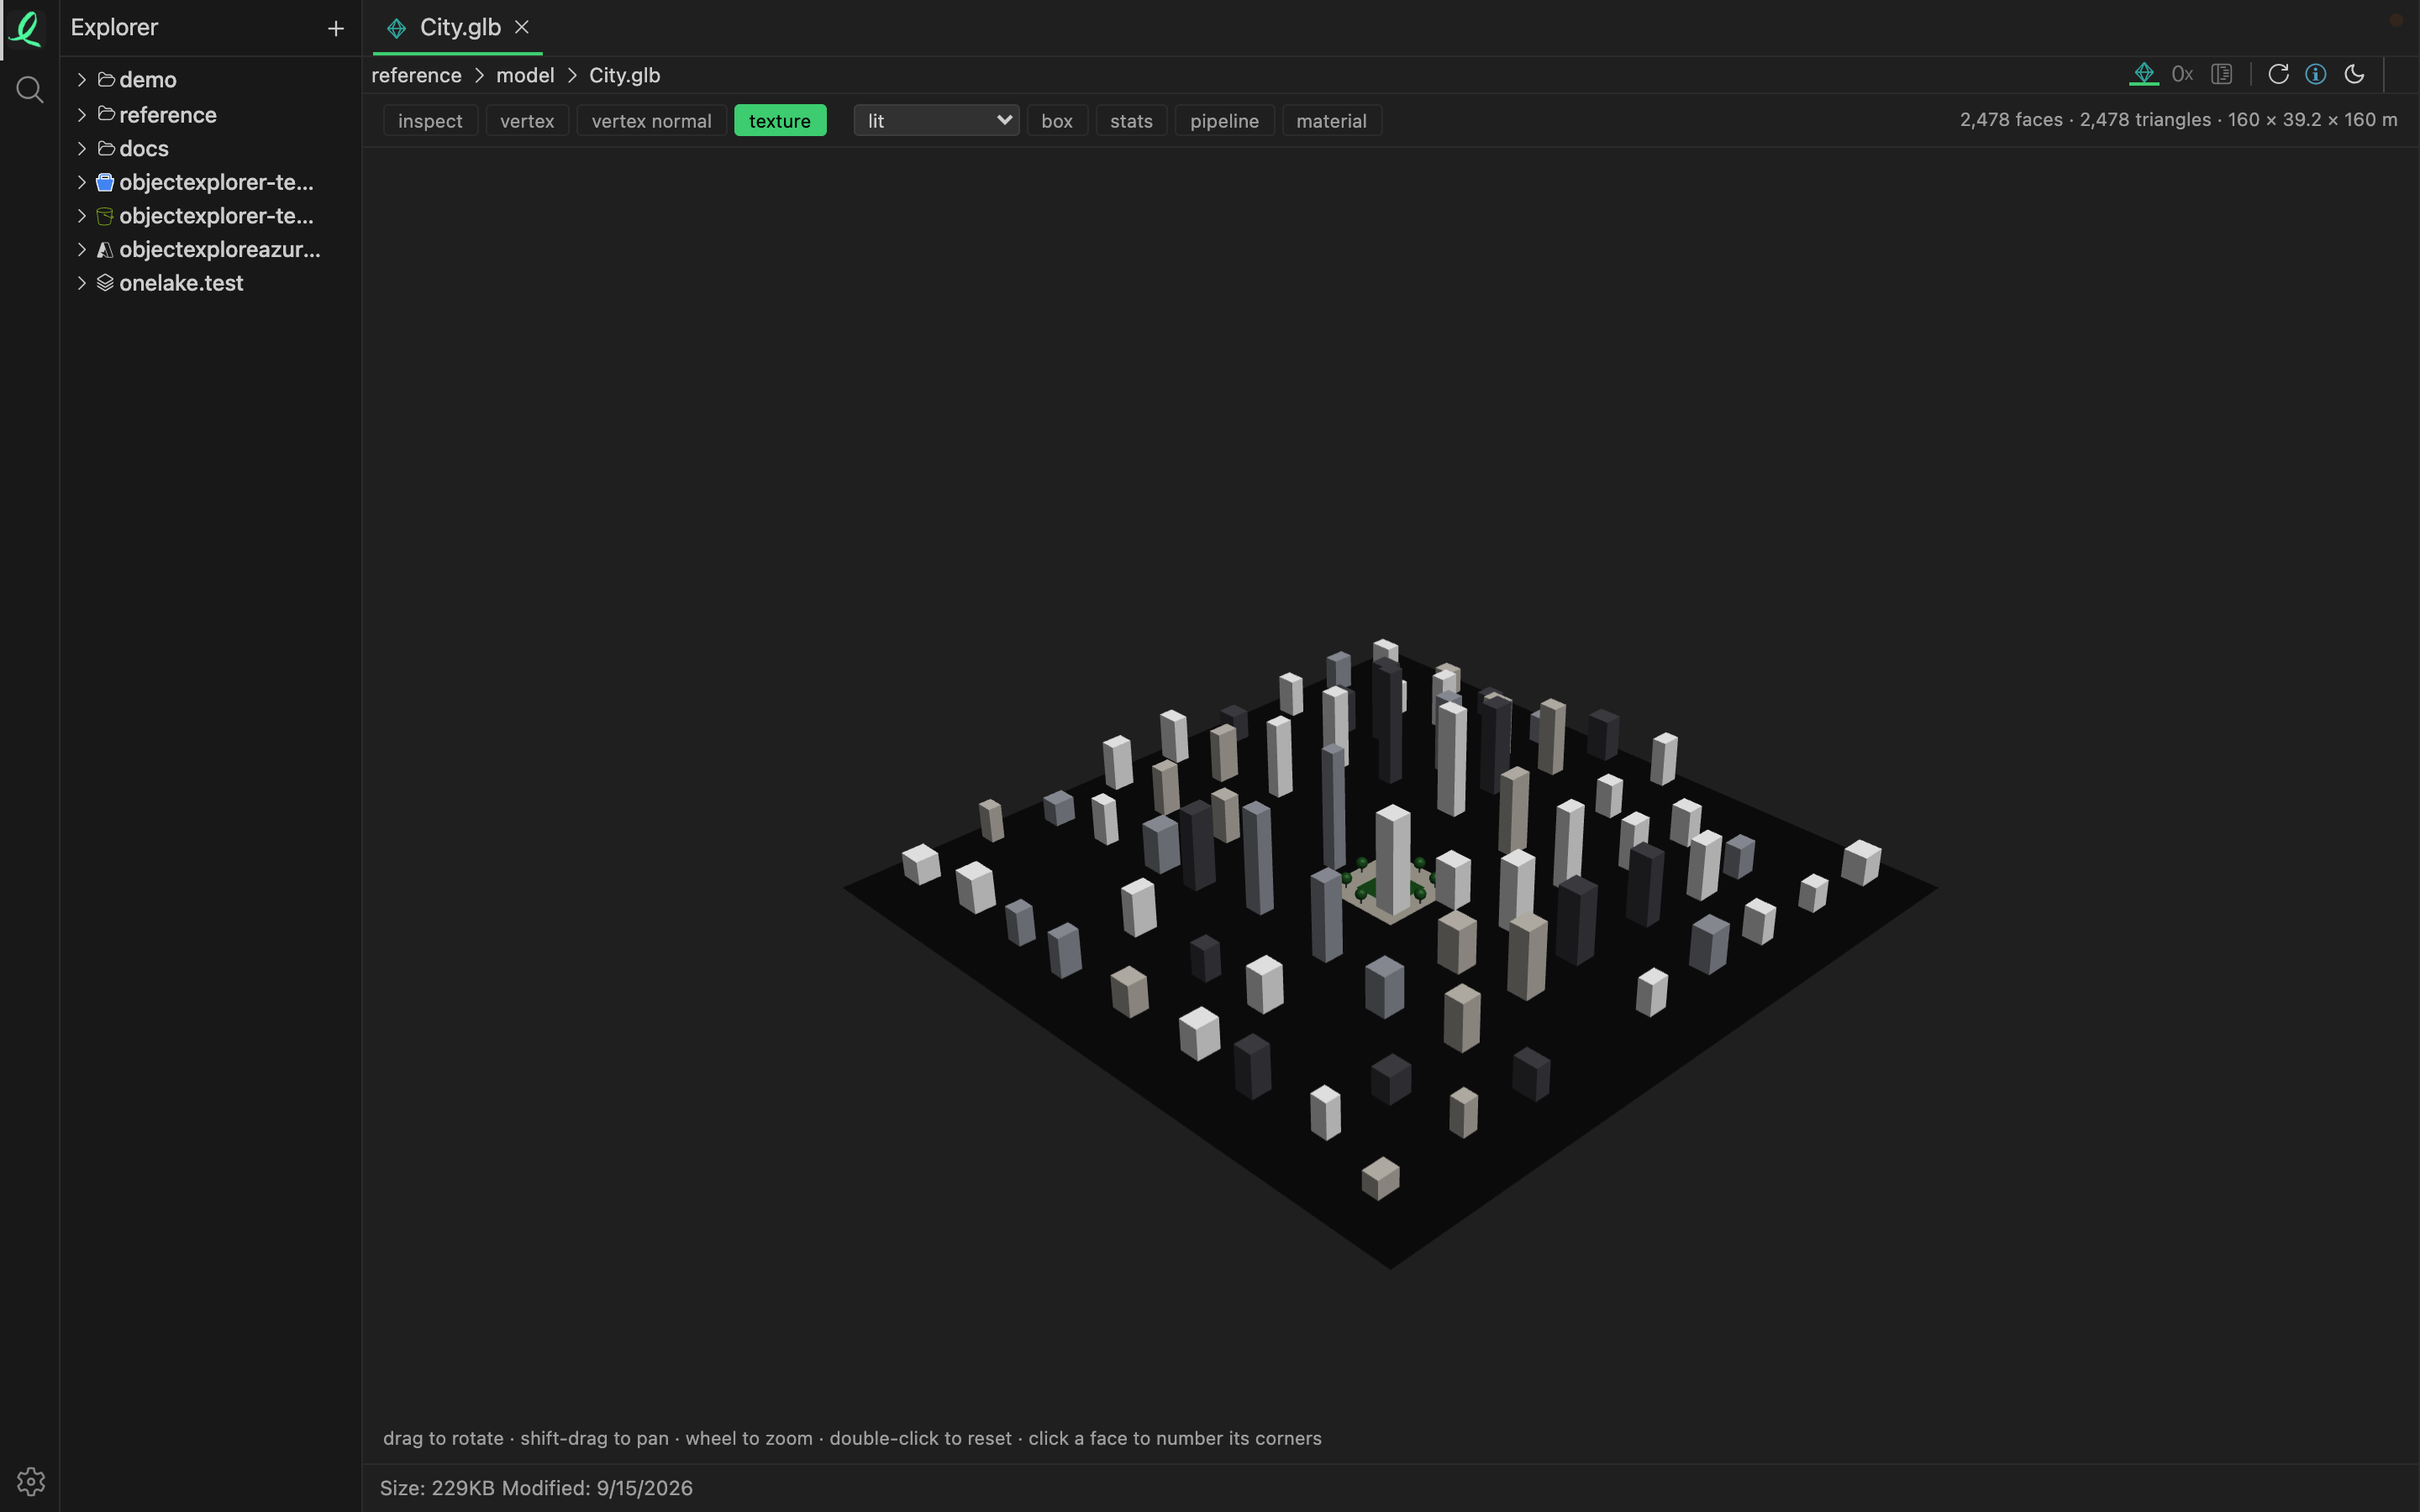
Task: Select the City.glb tab
Action: click(458, 28)
